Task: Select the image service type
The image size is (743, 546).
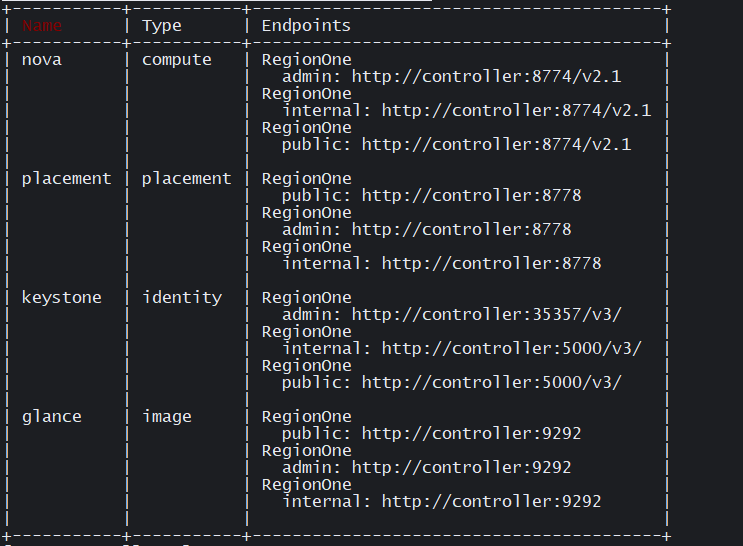Action: pos(167,417)
